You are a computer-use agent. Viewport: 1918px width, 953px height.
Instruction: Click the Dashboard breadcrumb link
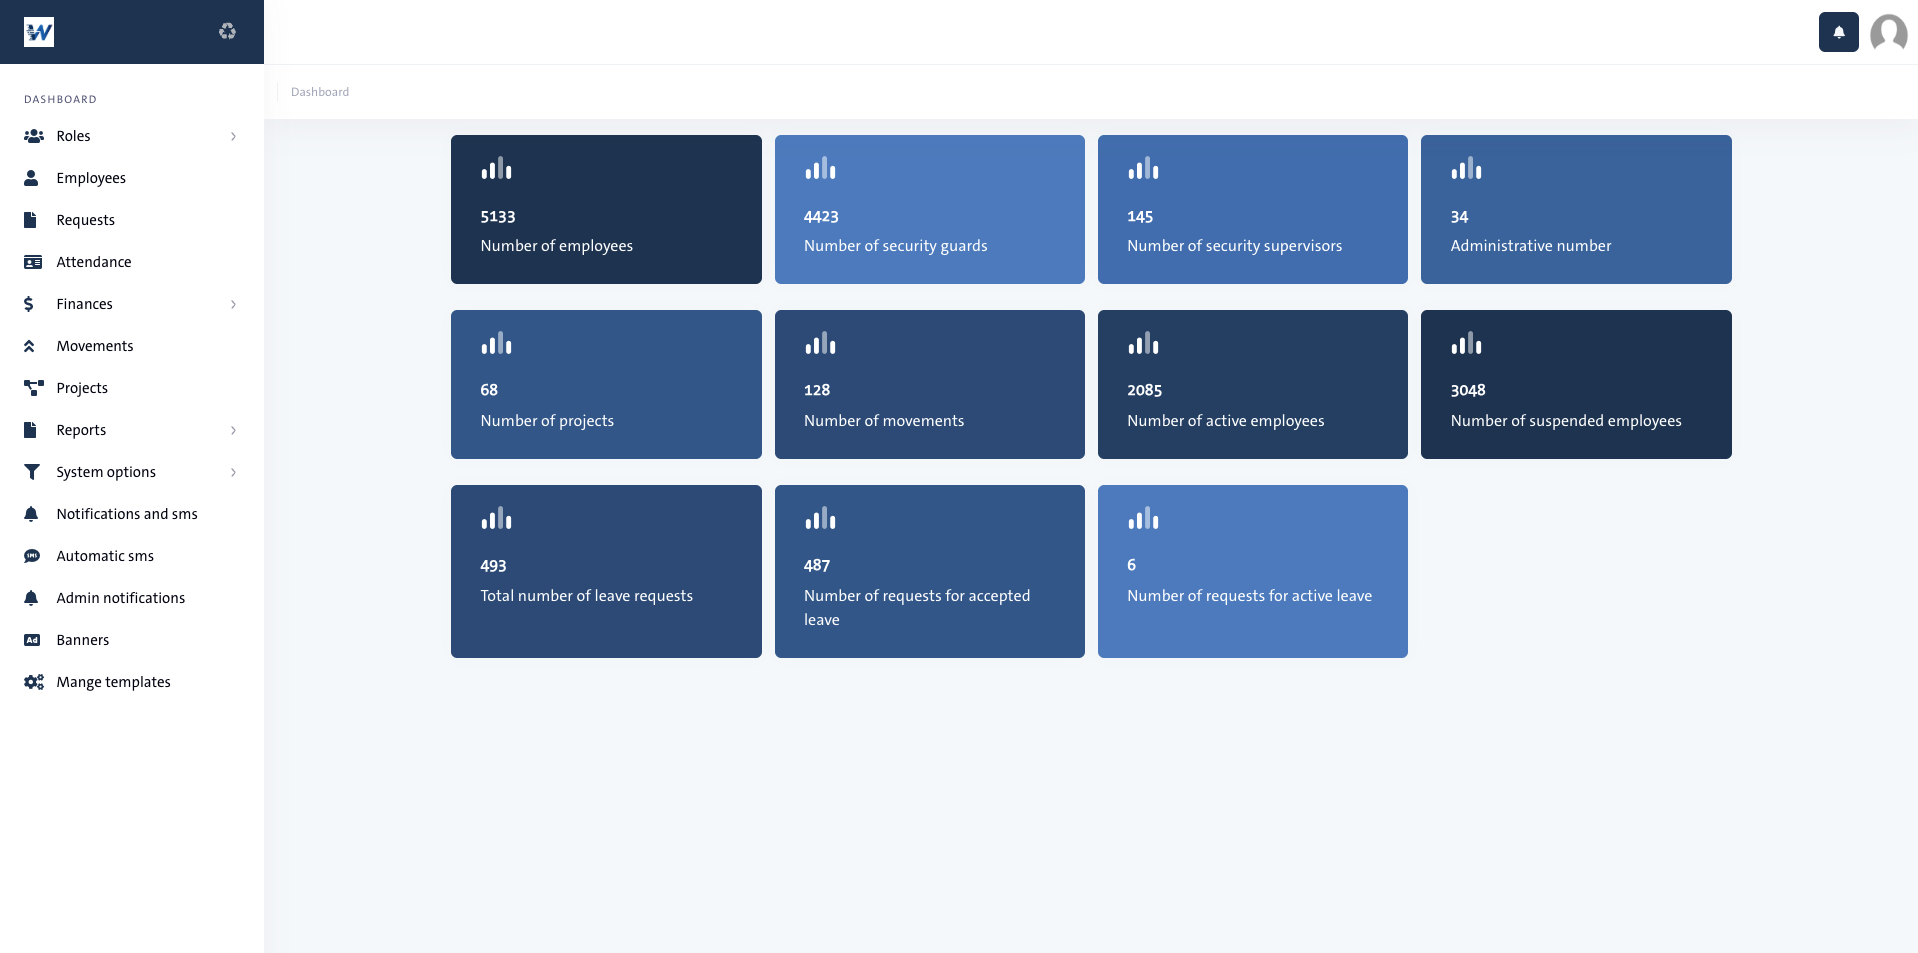coord(320,92)
